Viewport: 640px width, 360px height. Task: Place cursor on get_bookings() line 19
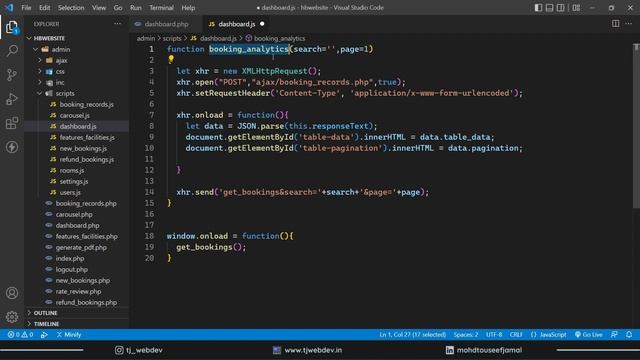point(211,247)
